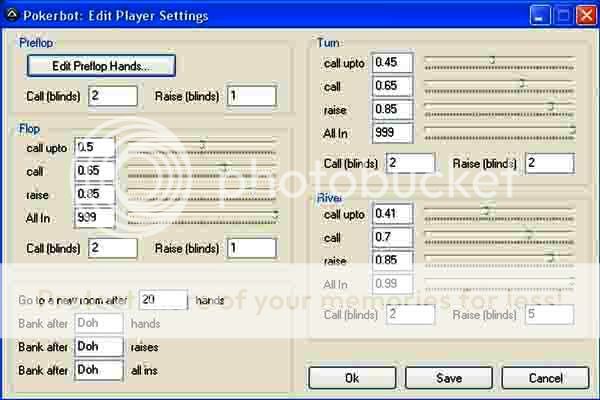Image resolution: width=600 pixels, height=400 pixels.
Task: Select the Turn call upto value field
Action: [393, 62]
